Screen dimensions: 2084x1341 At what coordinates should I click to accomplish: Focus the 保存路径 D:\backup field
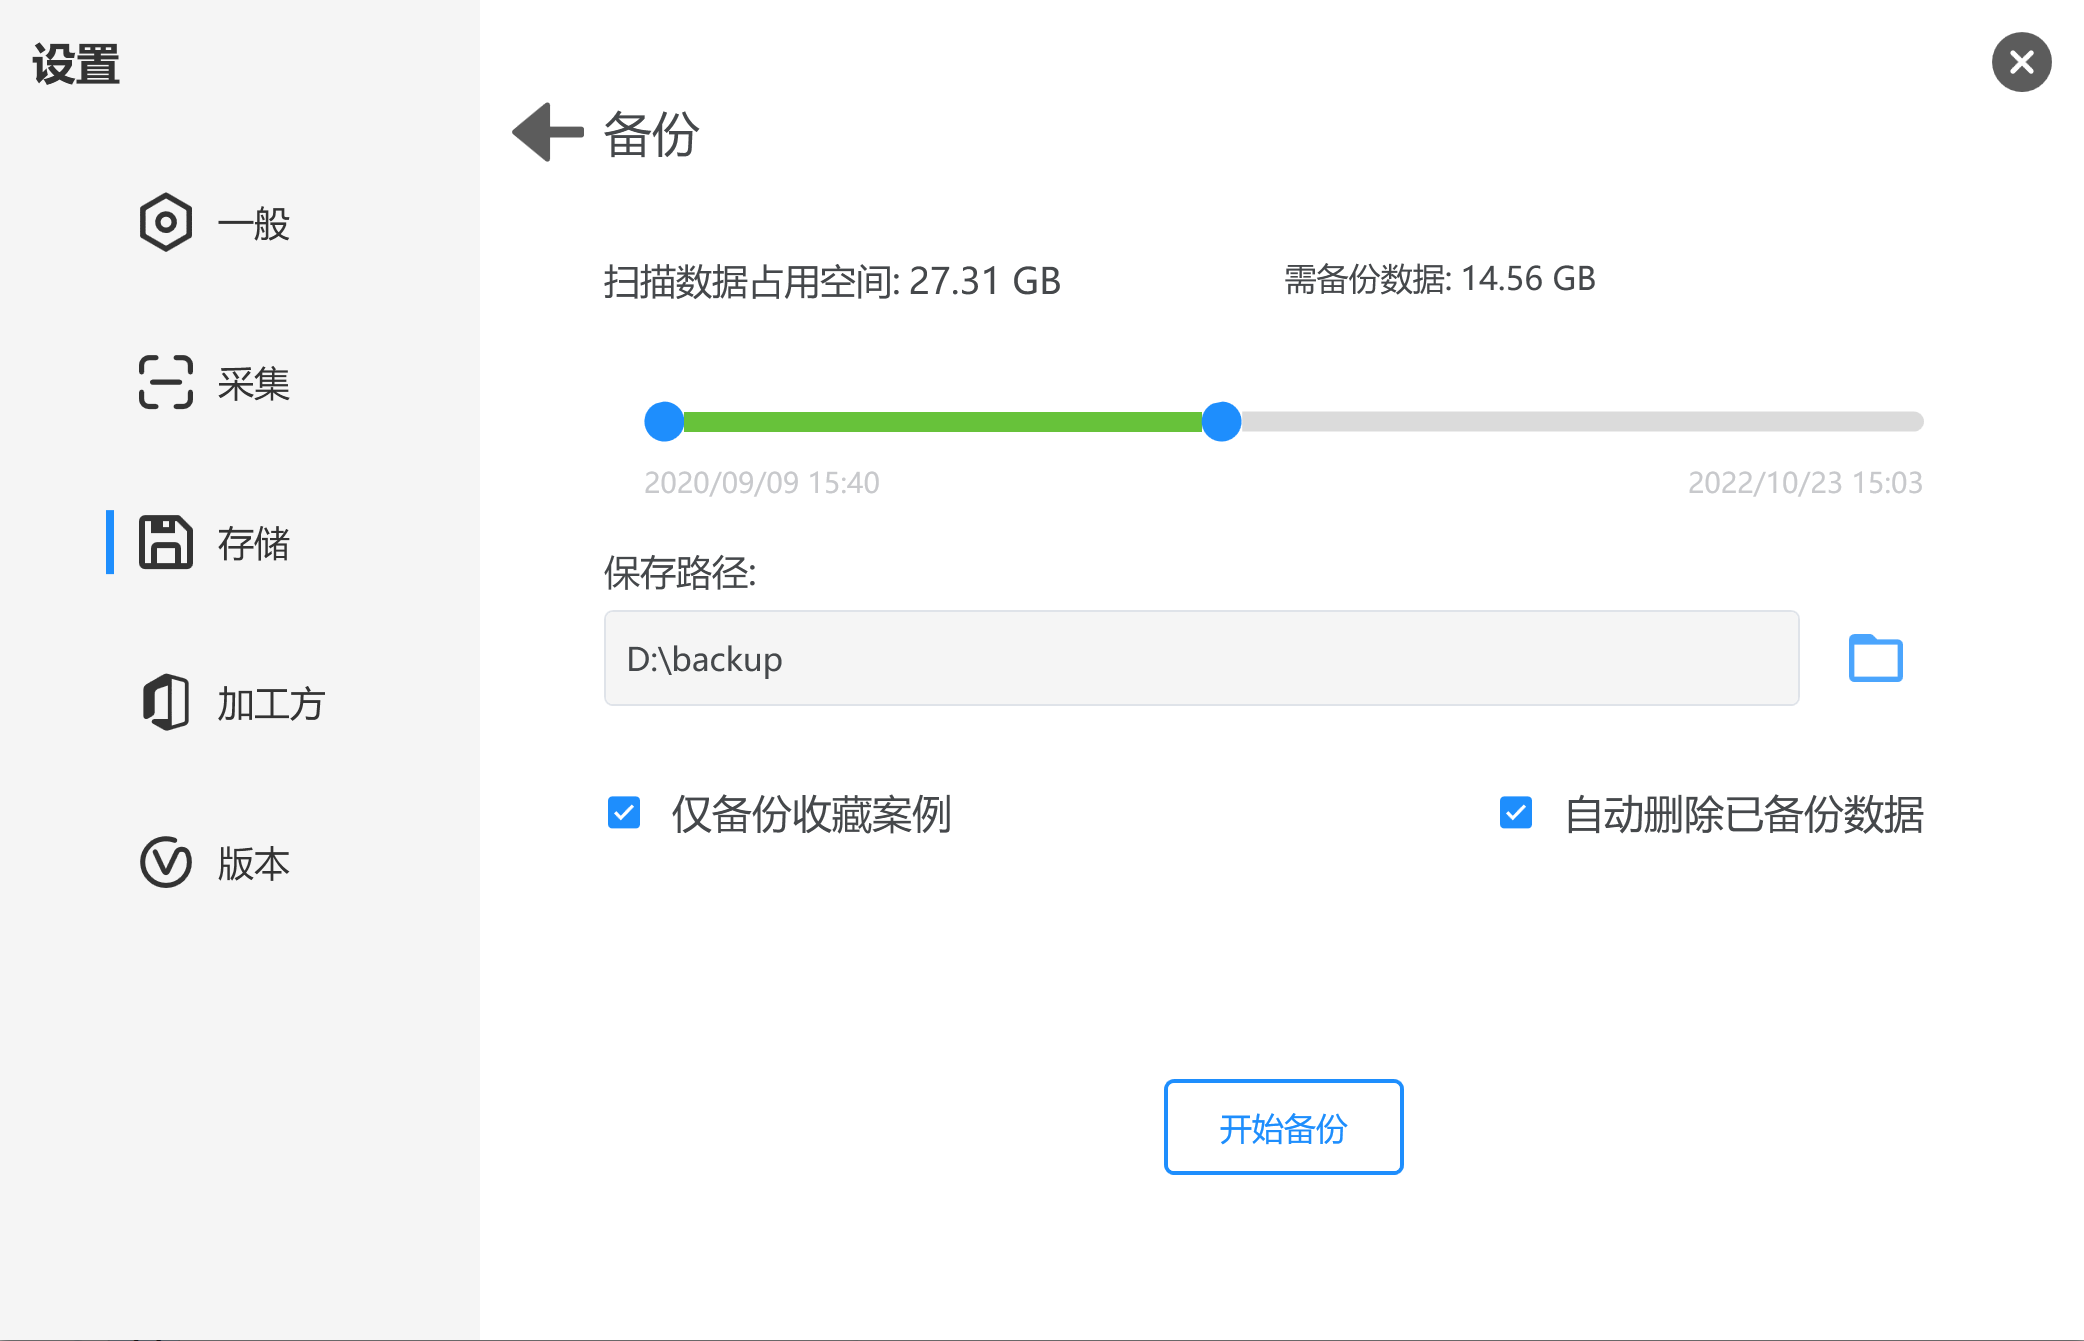click(x=1201, y=658)
